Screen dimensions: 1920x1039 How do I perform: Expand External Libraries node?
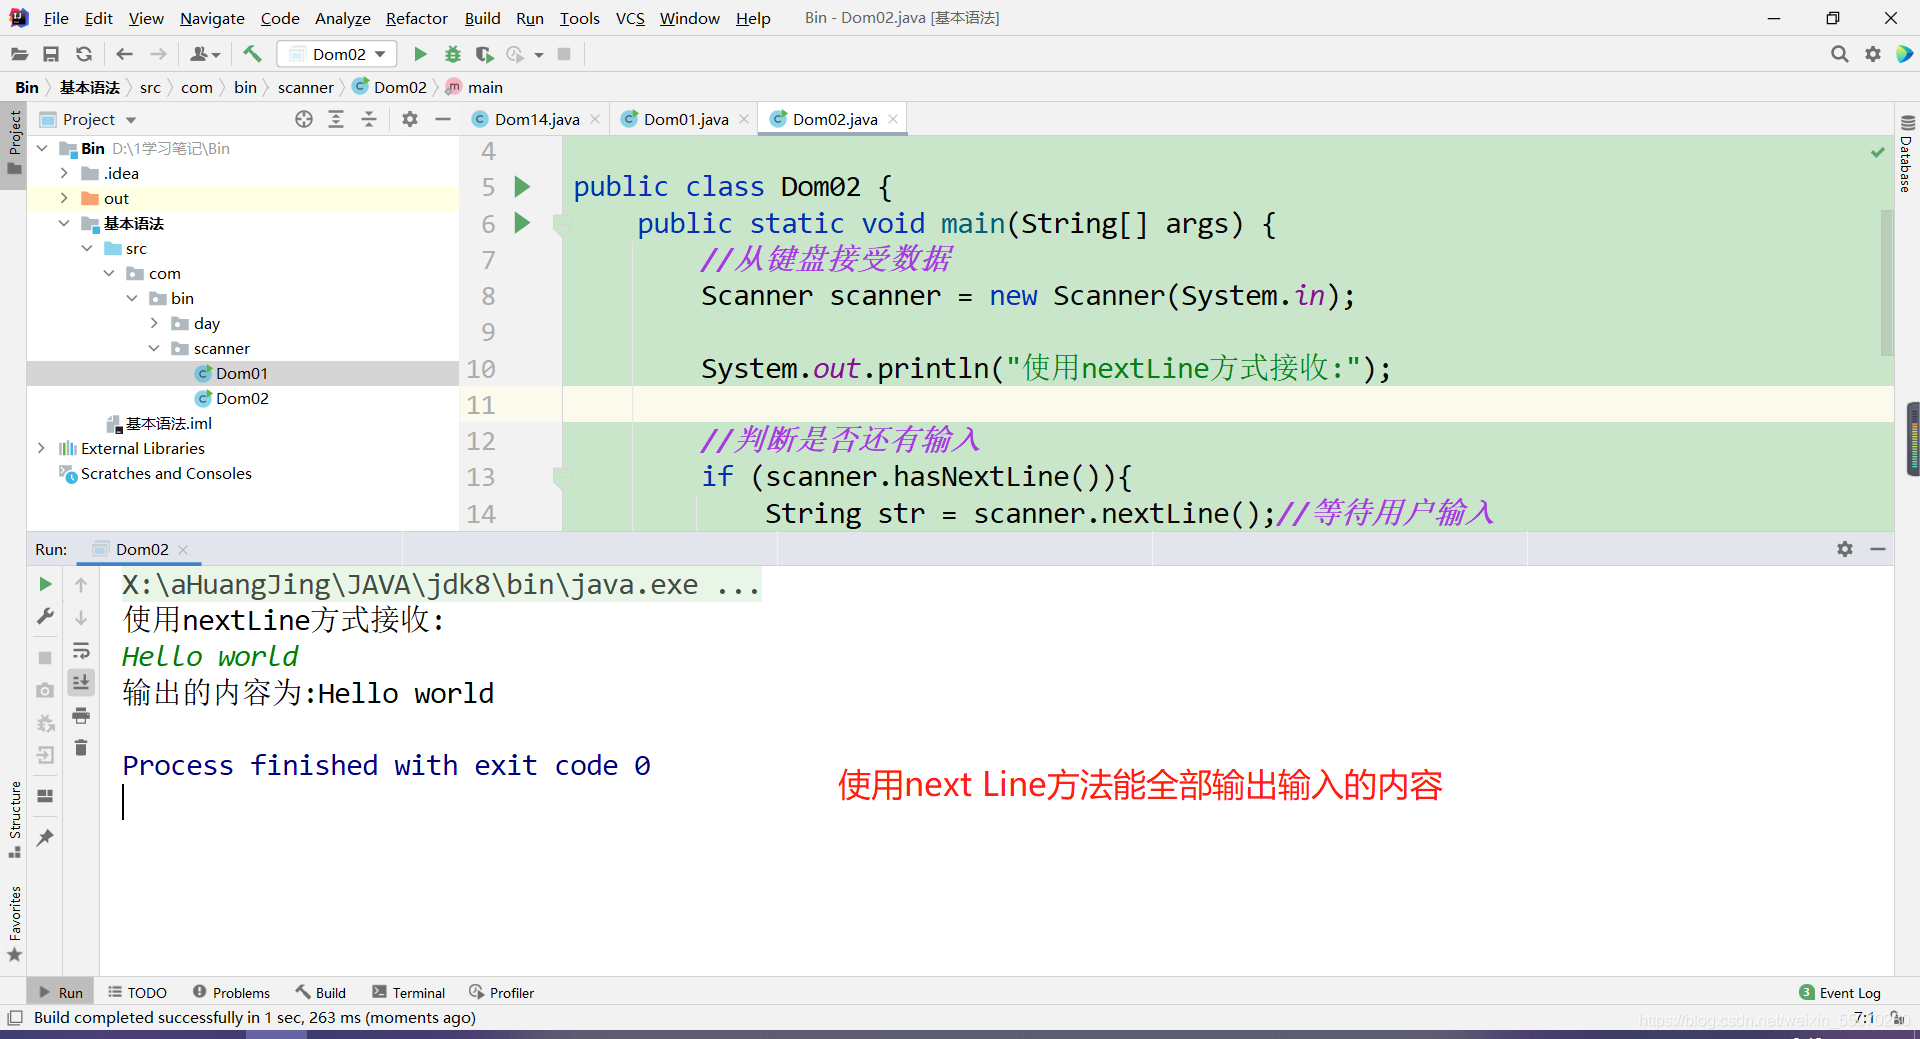(41, 448)
